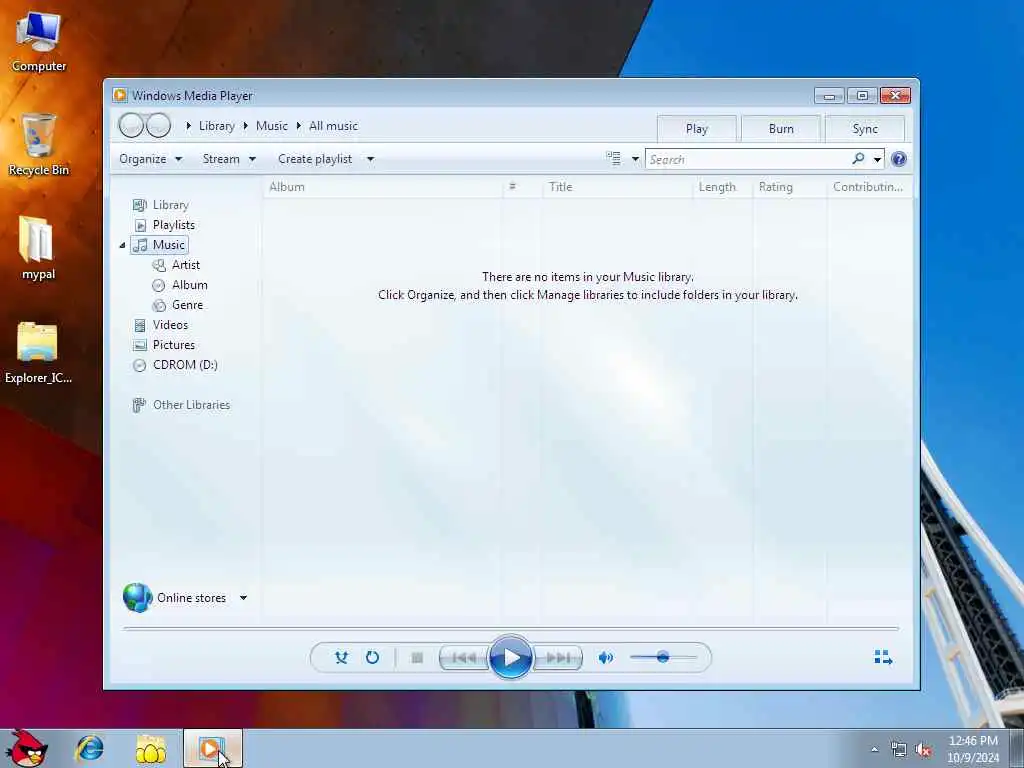The image size is (1024, 768).
Task: Mute the sound via the speaker icon
Action: pos(605,658)
